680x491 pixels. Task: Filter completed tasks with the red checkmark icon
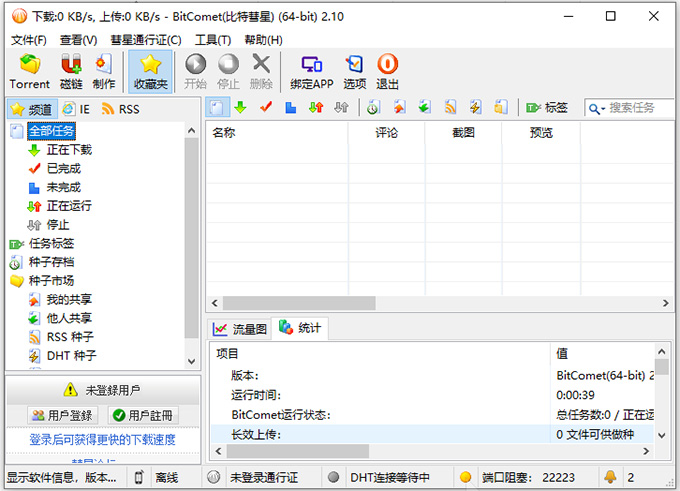pyautogui.click(x=266, y=107)
